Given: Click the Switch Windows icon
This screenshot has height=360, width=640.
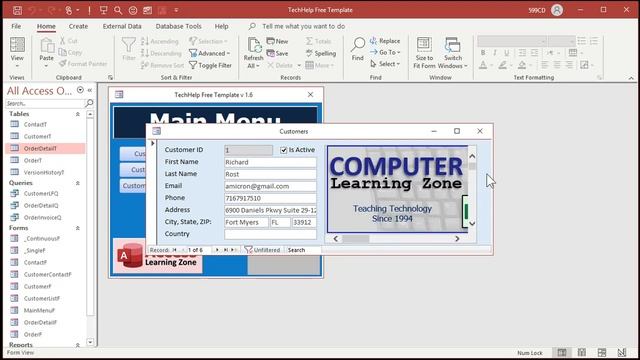Looking at the screenshot, I should click(452, 44).
